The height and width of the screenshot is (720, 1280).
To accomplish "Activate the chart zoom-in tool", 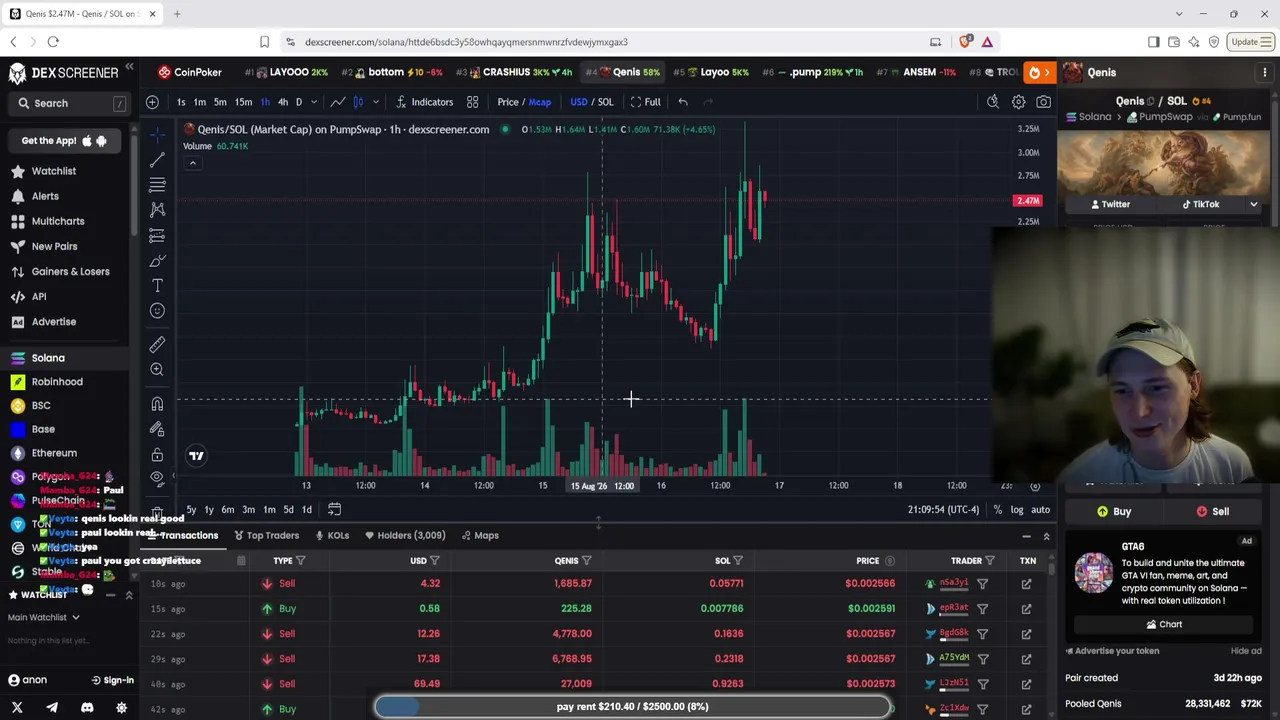I will 157,370.
